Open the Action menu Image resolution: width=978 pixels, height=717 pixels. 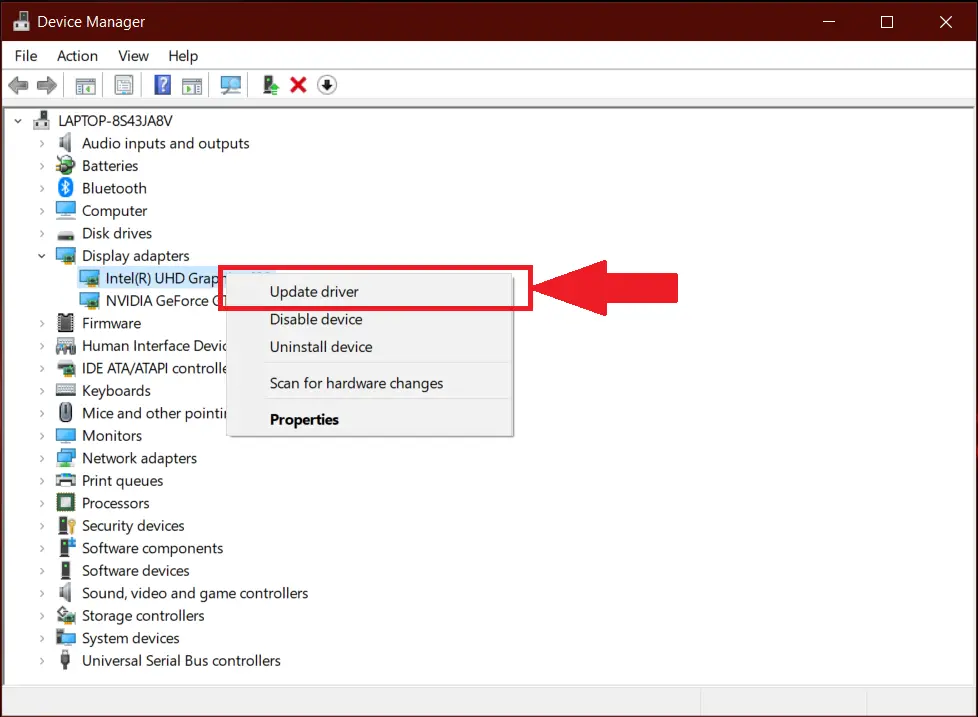[x=77, y=56]
